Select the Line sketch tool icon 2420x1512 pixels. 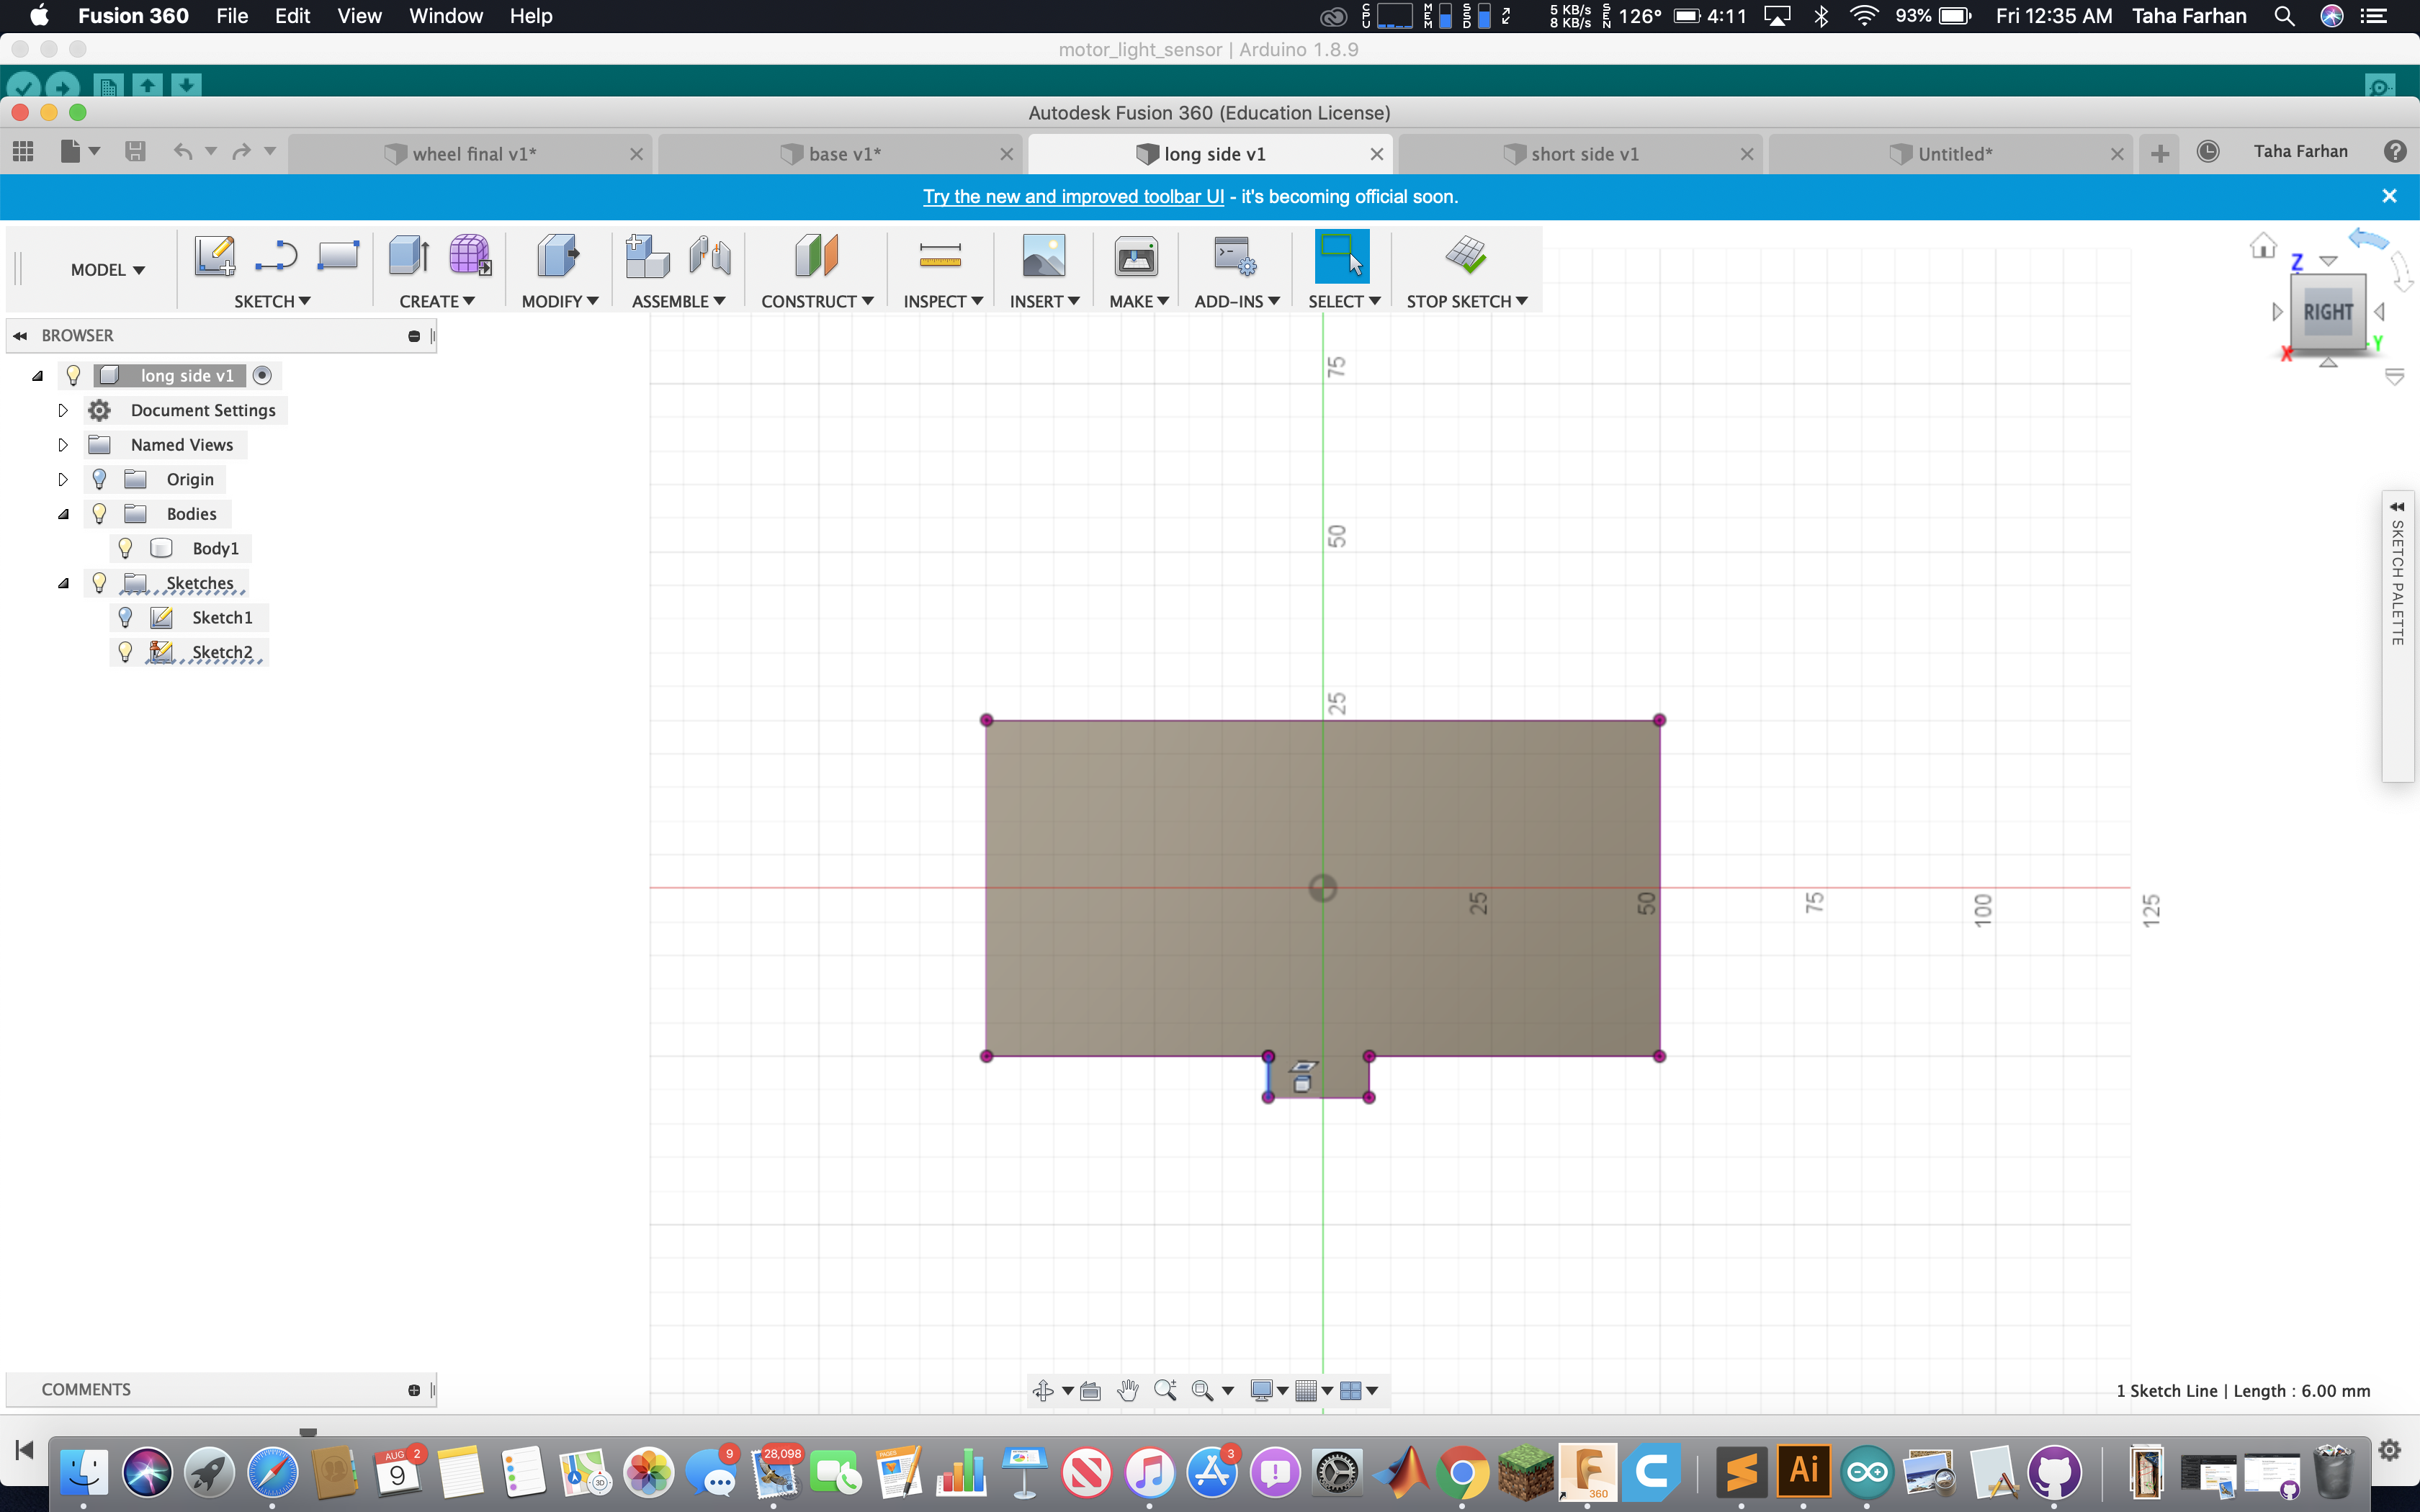pos(276,256)
